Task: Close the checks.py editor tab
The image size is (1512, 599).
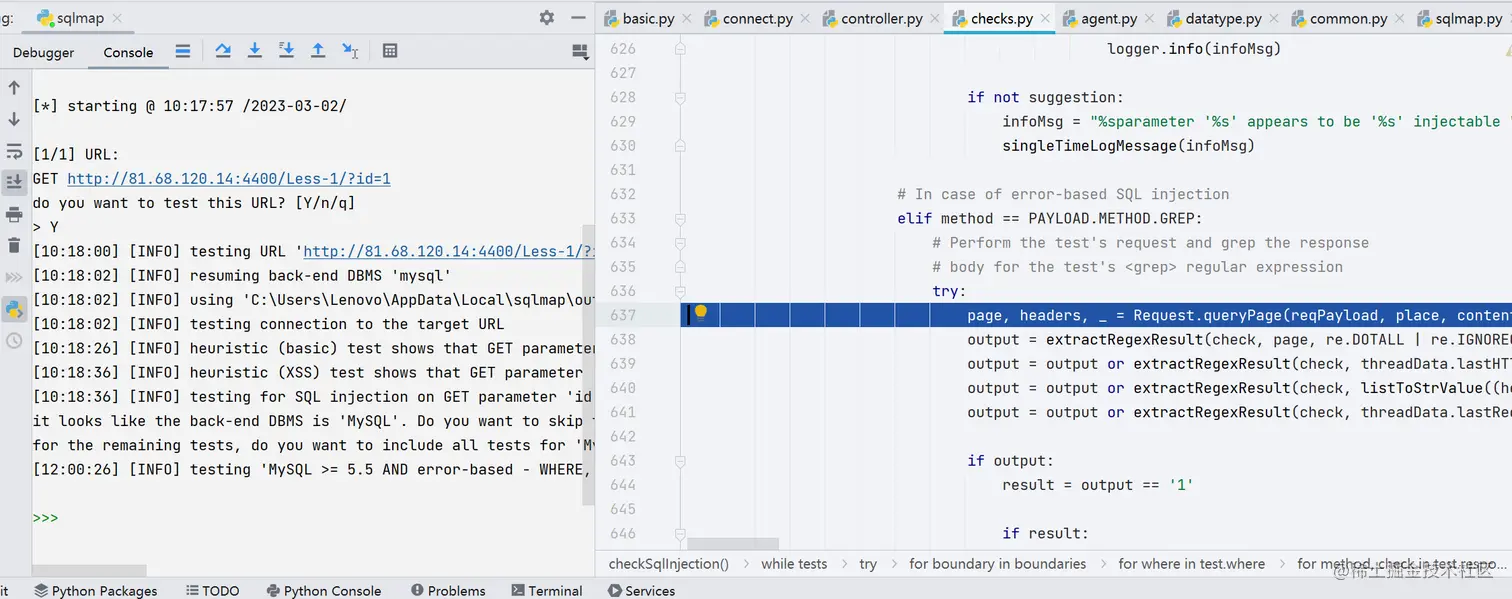Action: coord(1045,19)
